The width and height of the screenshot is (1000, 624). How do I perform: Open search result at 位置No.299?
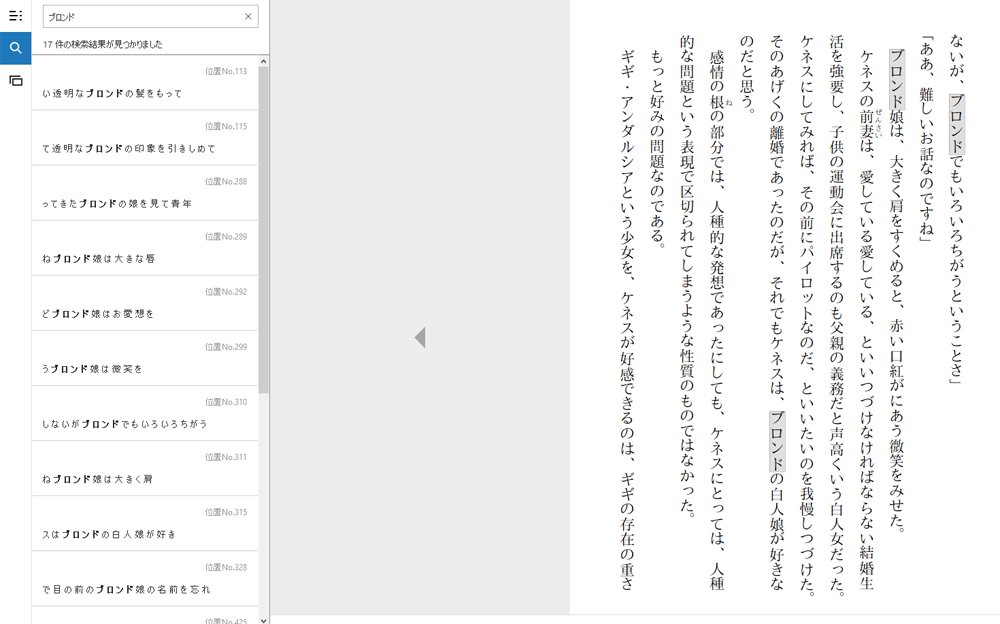coord(145,358)
